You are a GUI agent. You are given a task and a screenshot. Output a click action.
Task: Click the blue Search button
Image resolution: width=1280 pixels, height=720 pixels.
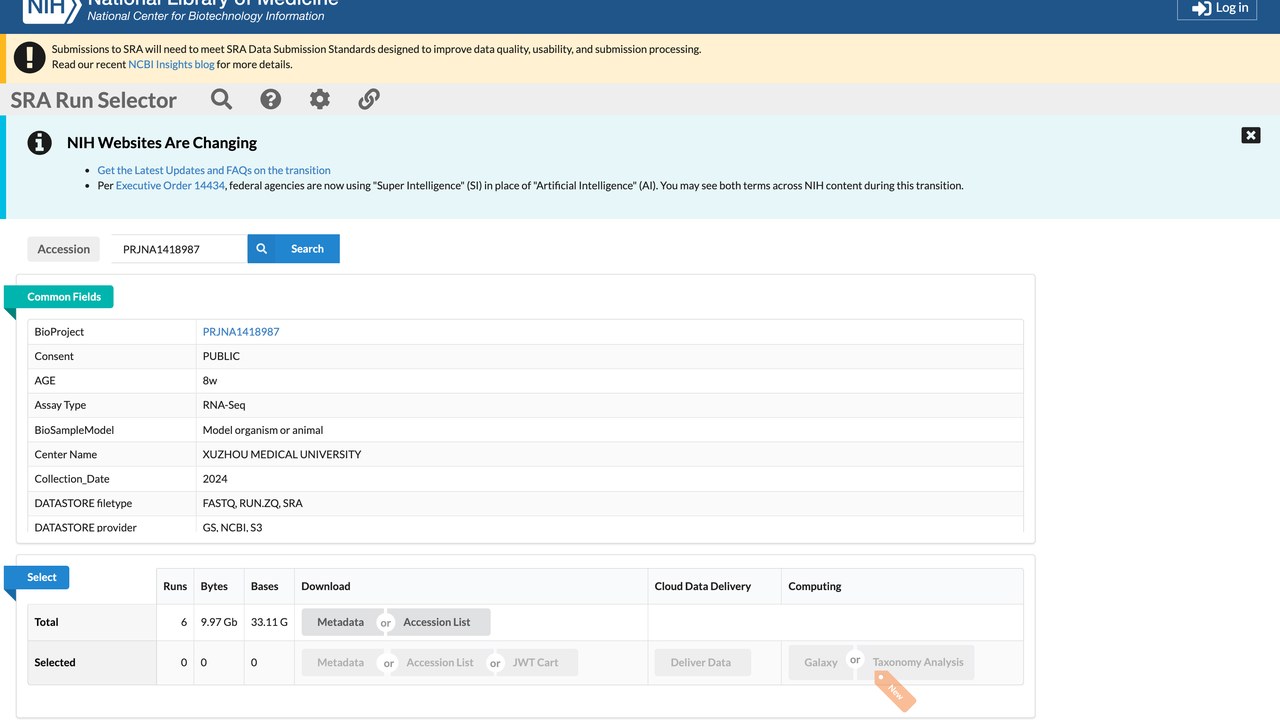[307, 249]
